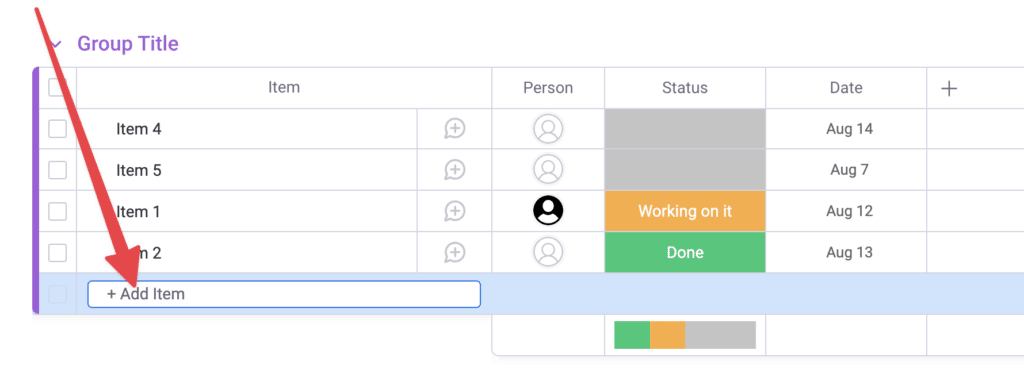Assign a person to Item 4
Screen dimensions: 1024x385
[548, 129]
